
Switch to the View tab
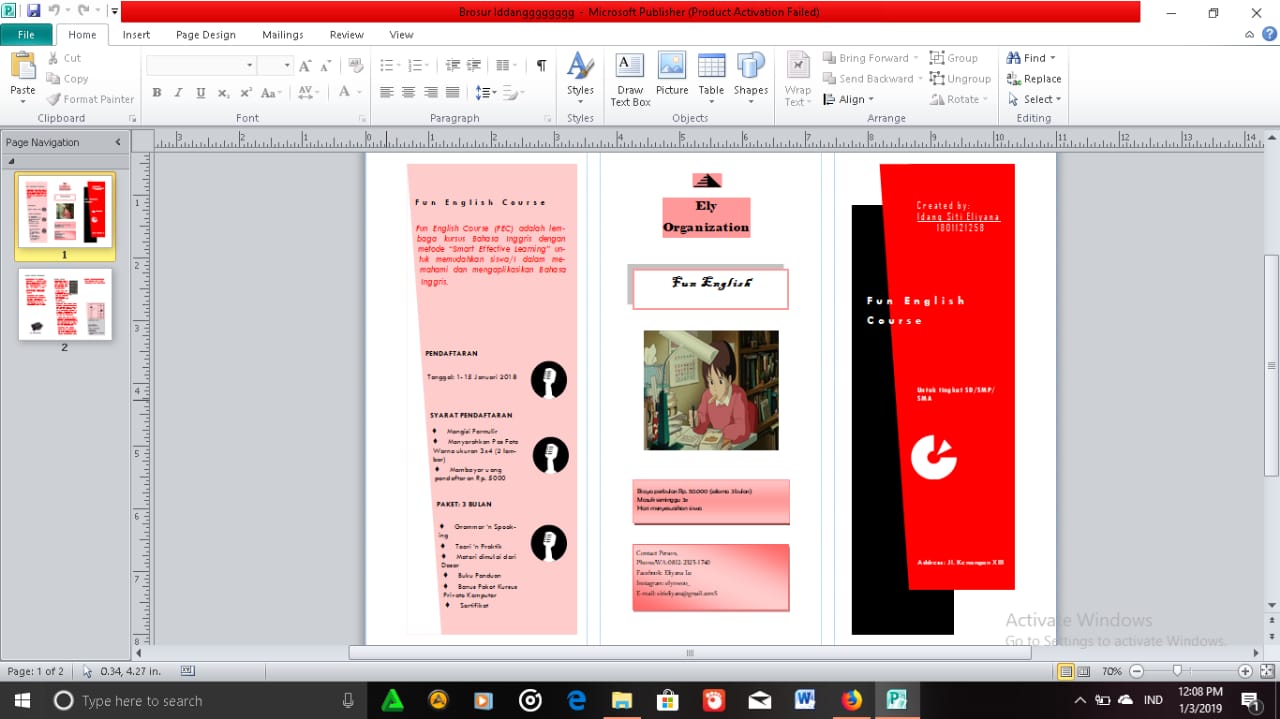coord(401,34)
